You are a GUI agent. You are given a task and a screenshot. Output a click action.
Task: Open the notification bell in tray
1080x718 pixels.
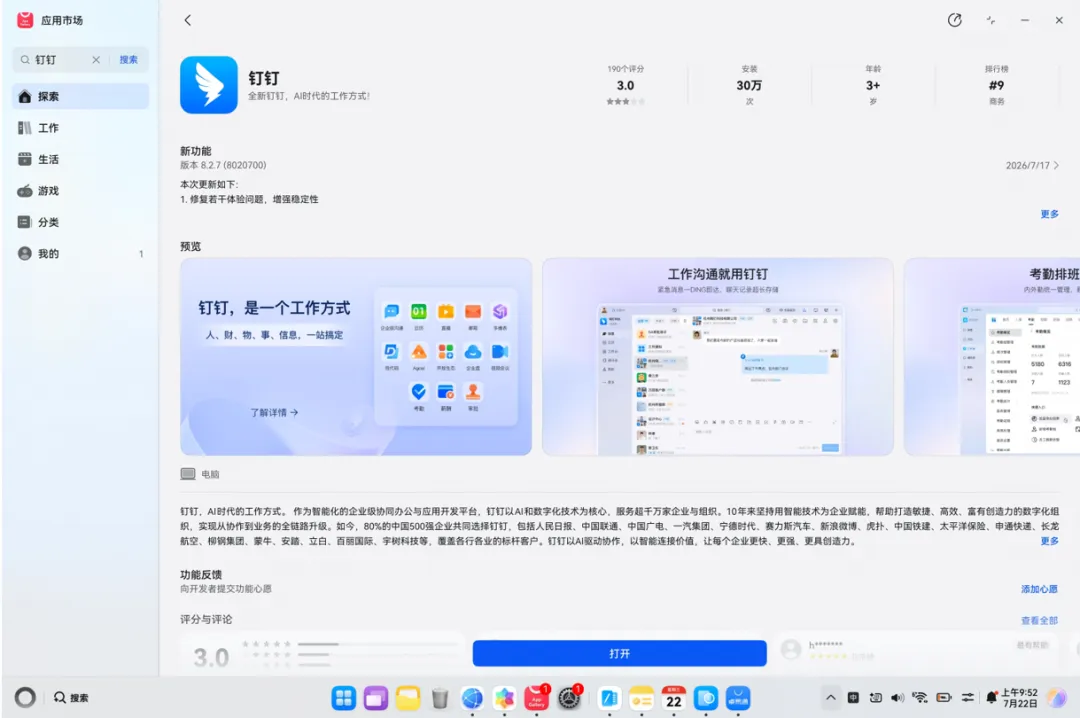[x=991, y=698]
